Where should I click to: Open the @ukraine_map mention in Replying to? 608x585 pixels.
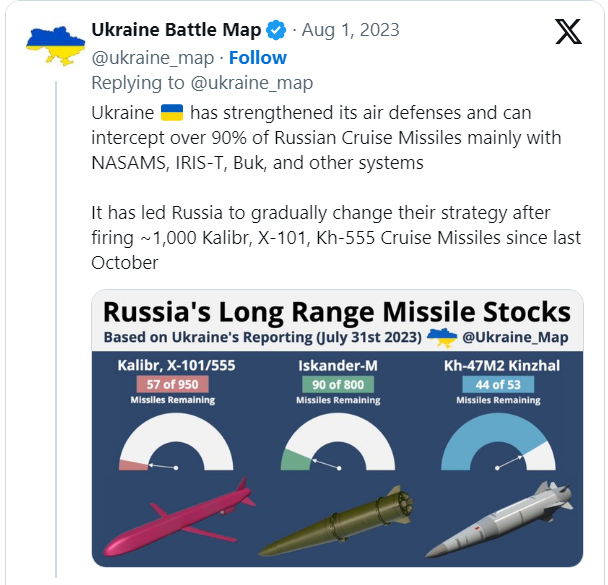pos(252,83)
